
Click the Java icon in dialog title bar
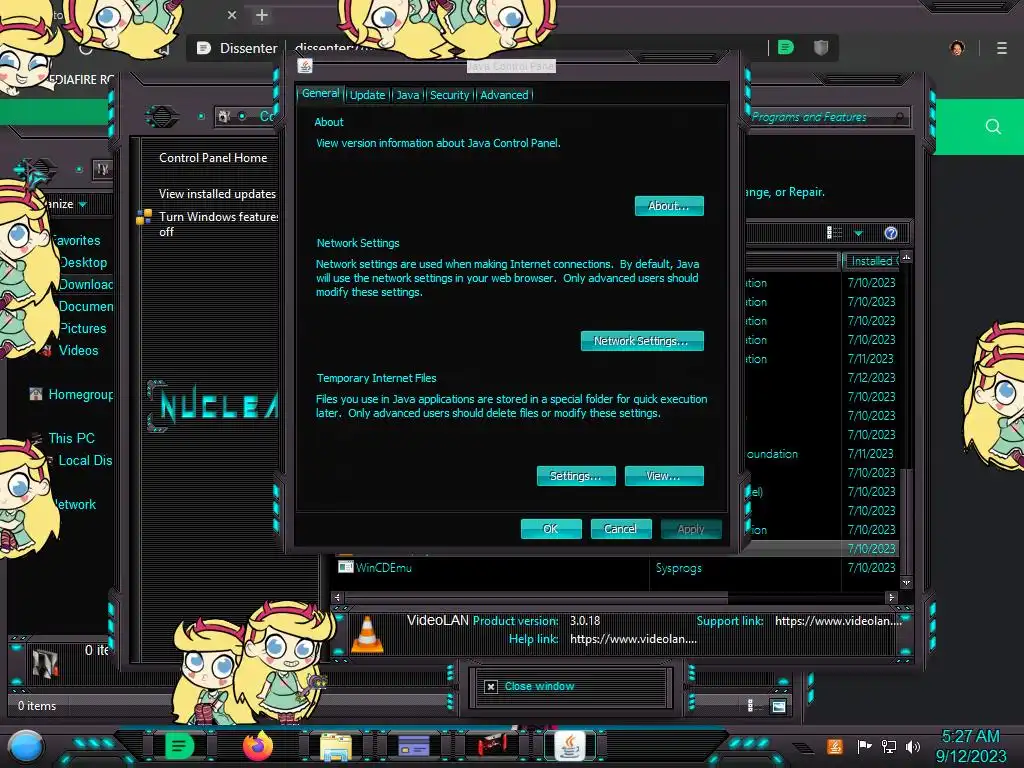304,66
